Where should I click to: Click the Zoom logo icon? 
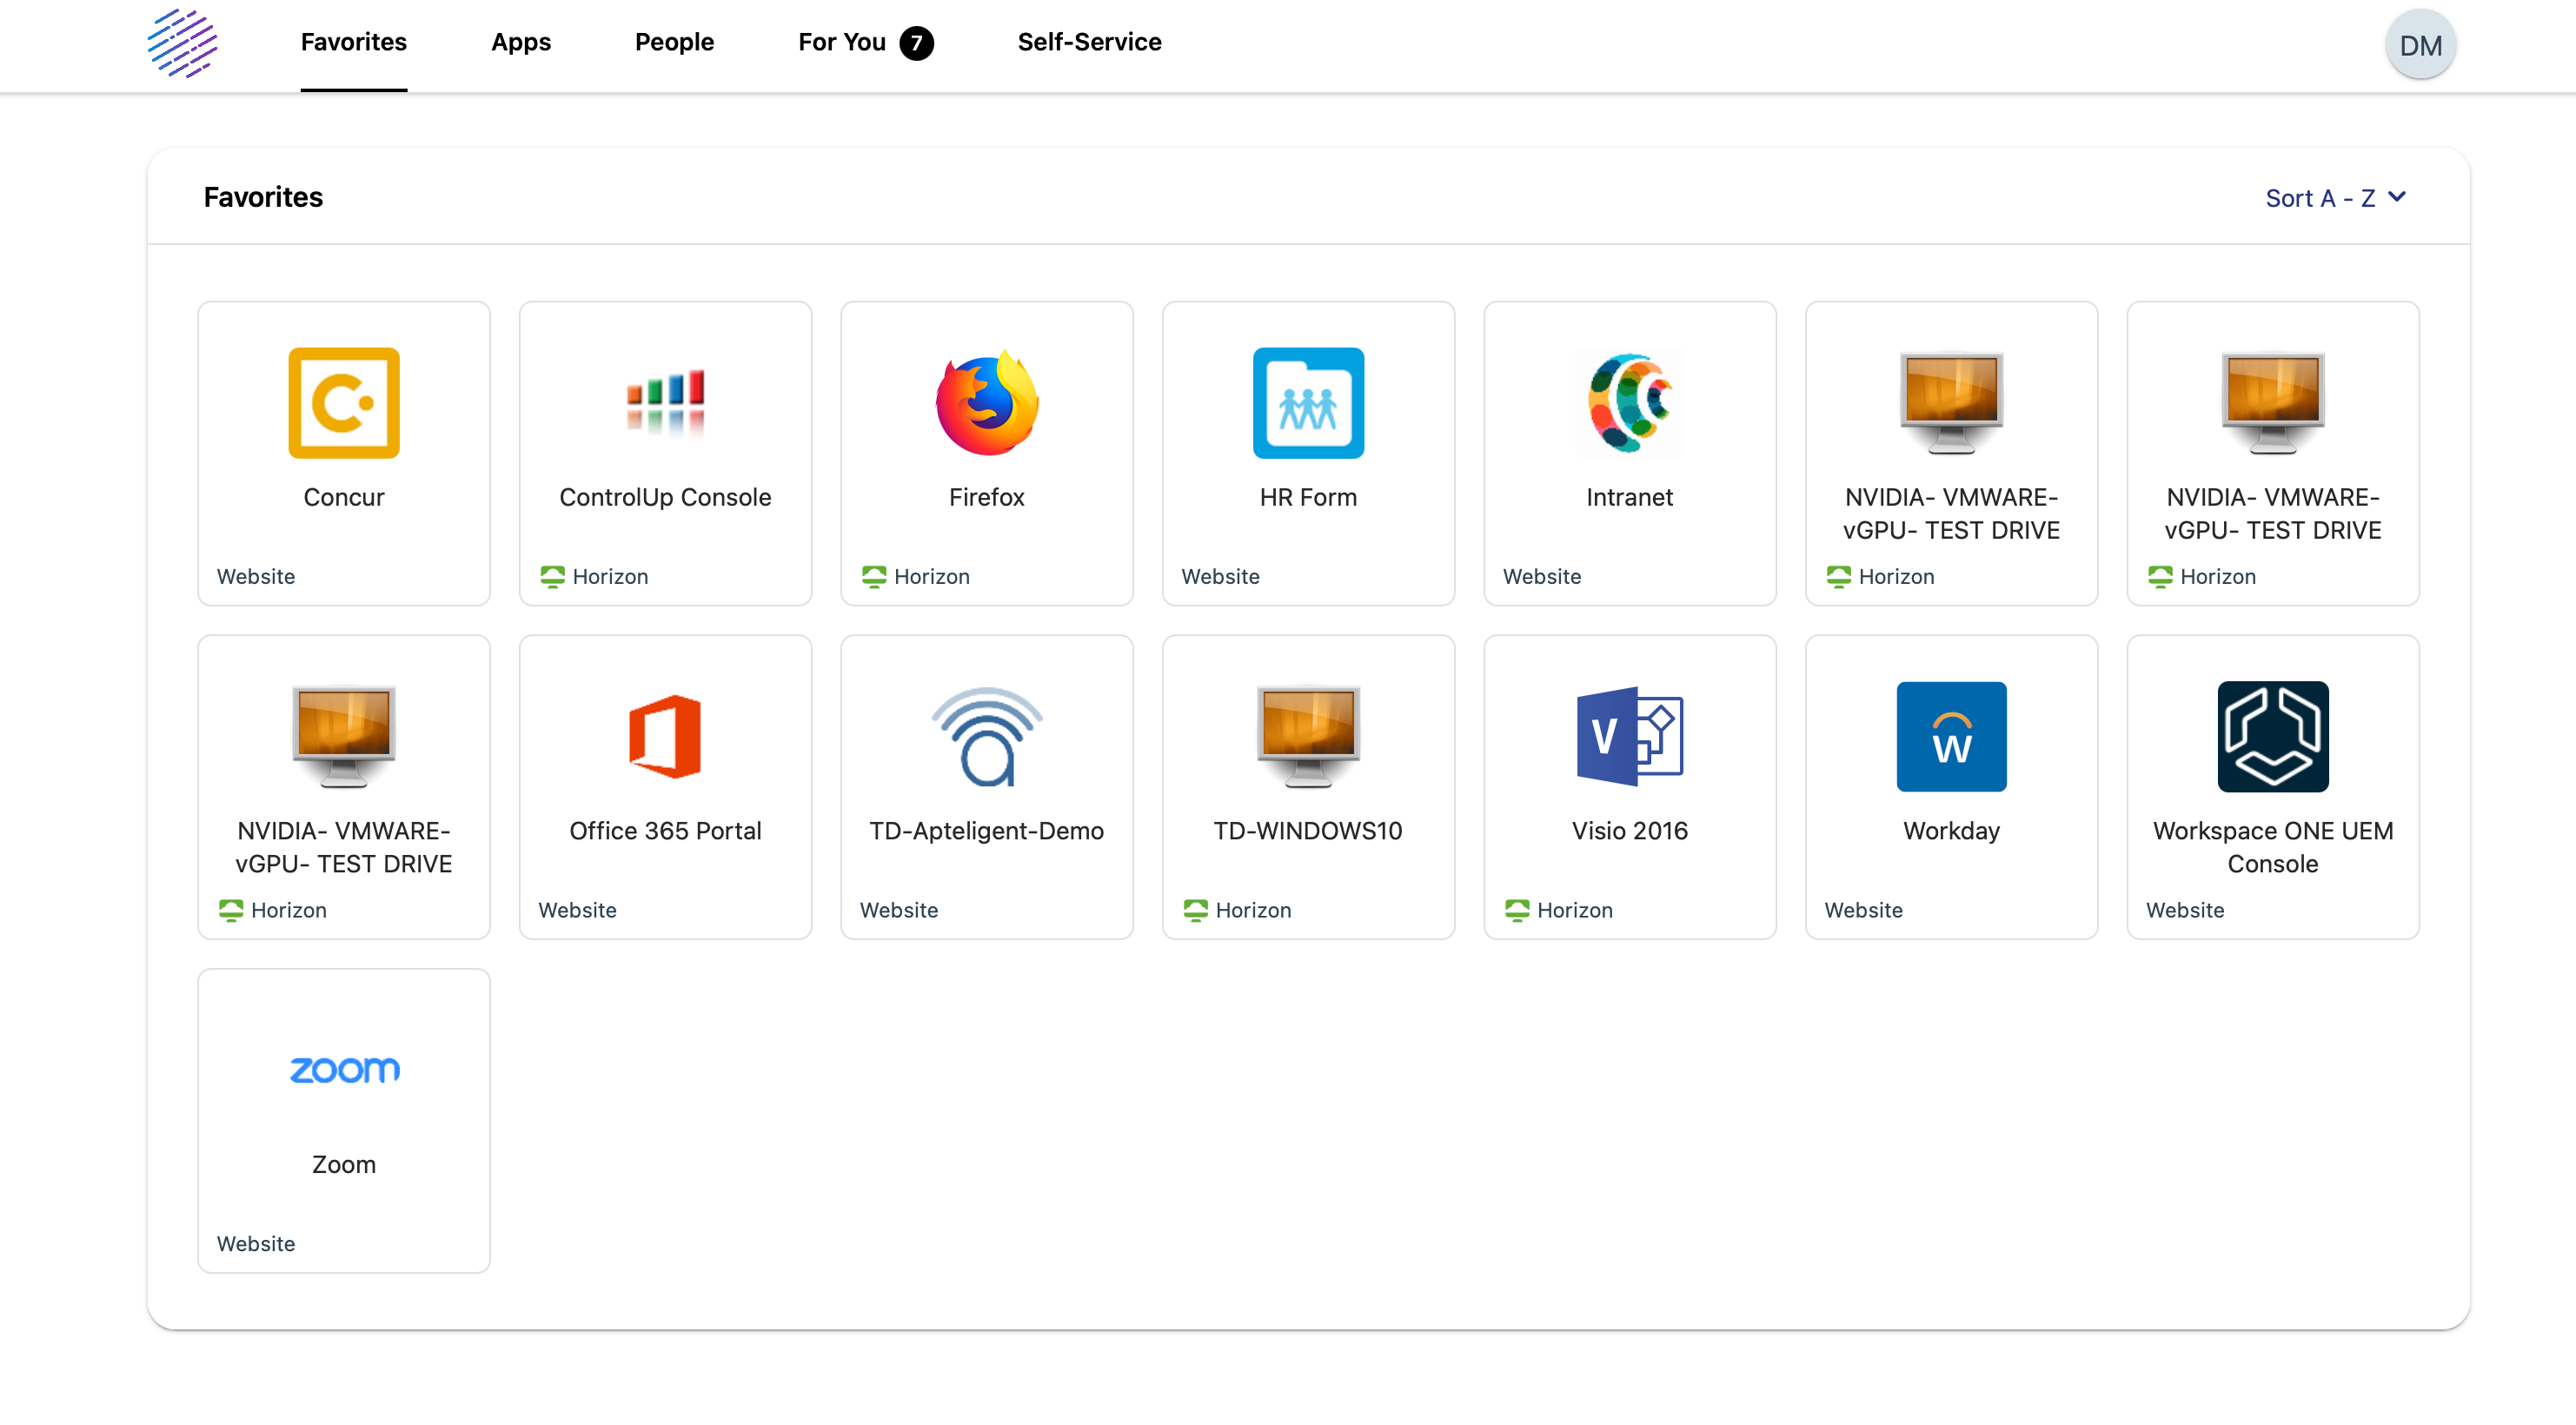click(343, 1069)
